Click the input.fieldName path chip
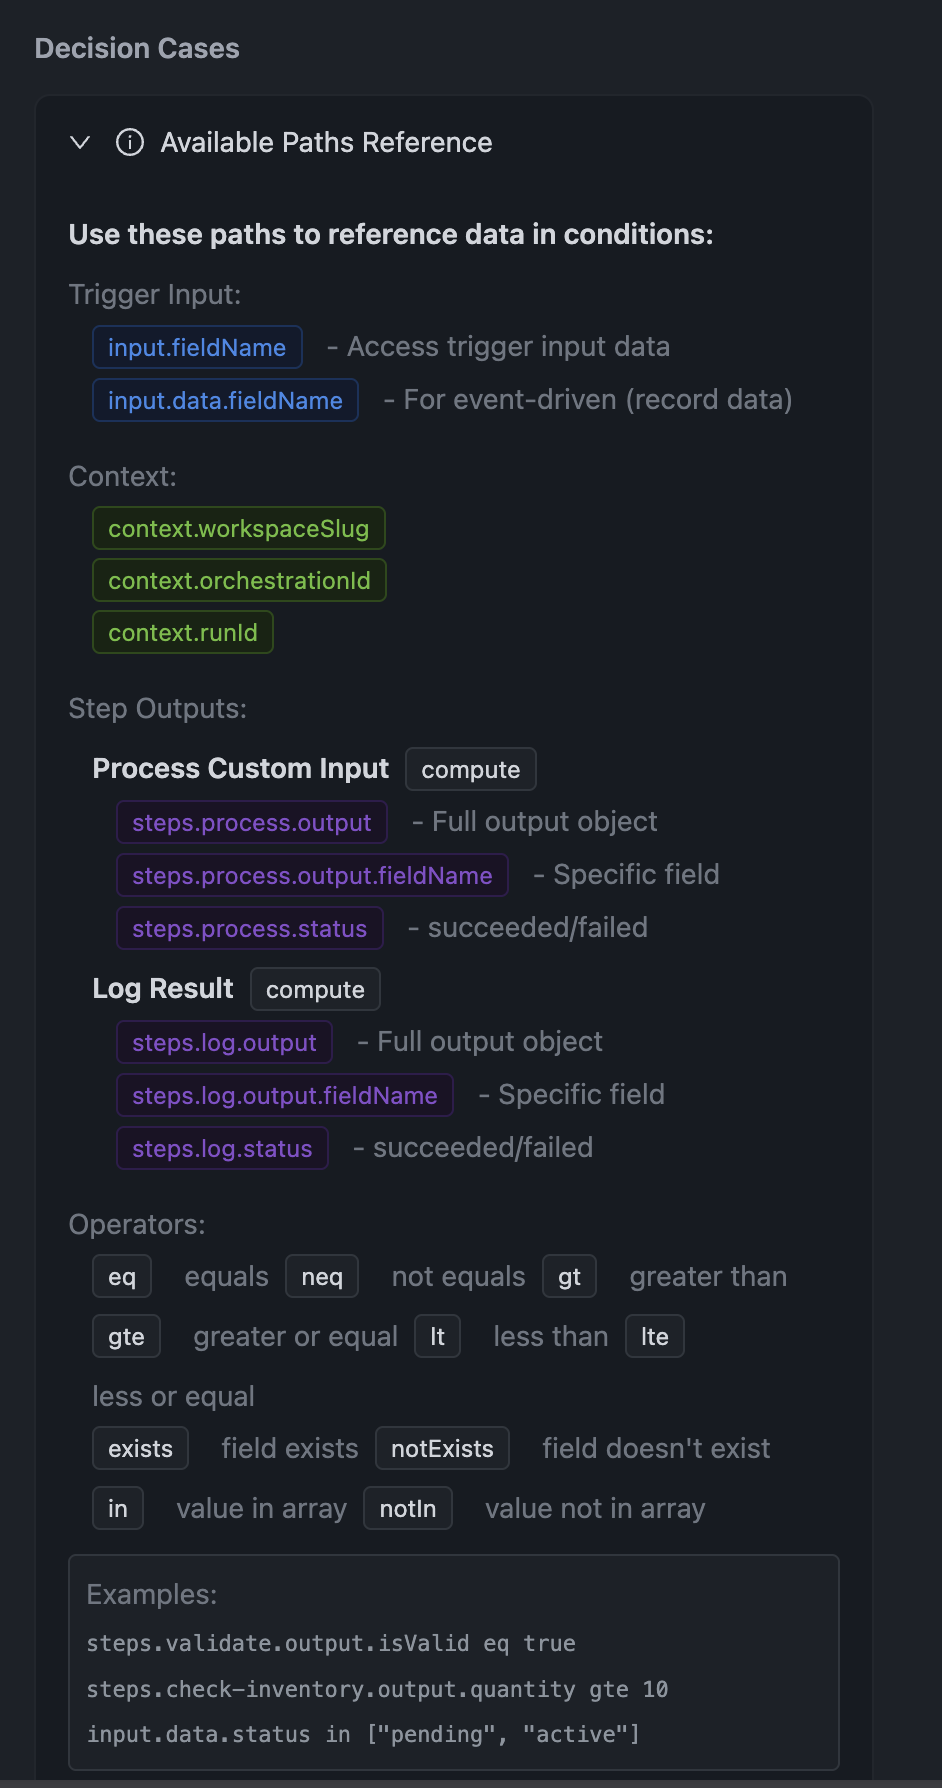This screenshot has height=1788, width=942. point(197,348)
